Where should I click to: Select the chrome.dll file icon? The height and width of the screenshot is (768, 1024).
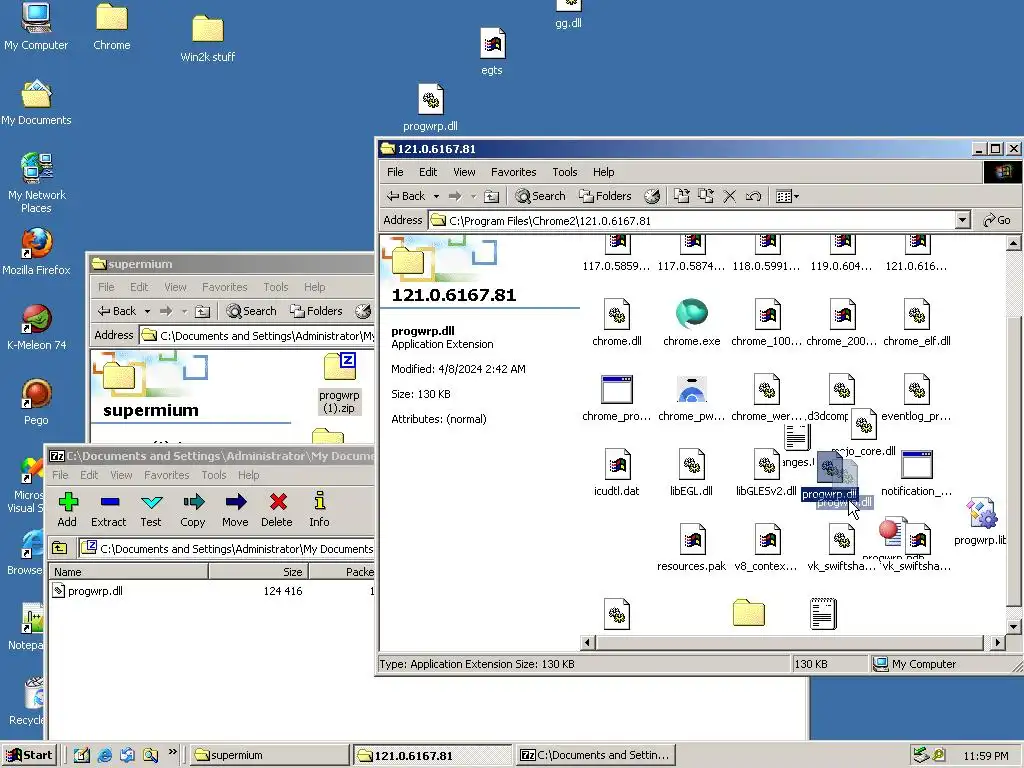[x=616, y=323]
